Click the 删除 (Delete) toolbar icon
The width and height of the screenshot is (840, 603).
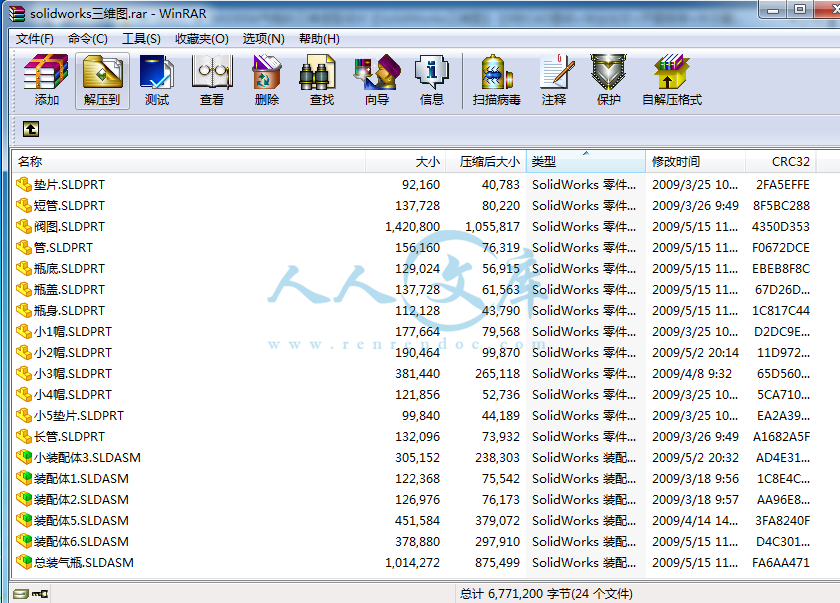tap(267, 80)
